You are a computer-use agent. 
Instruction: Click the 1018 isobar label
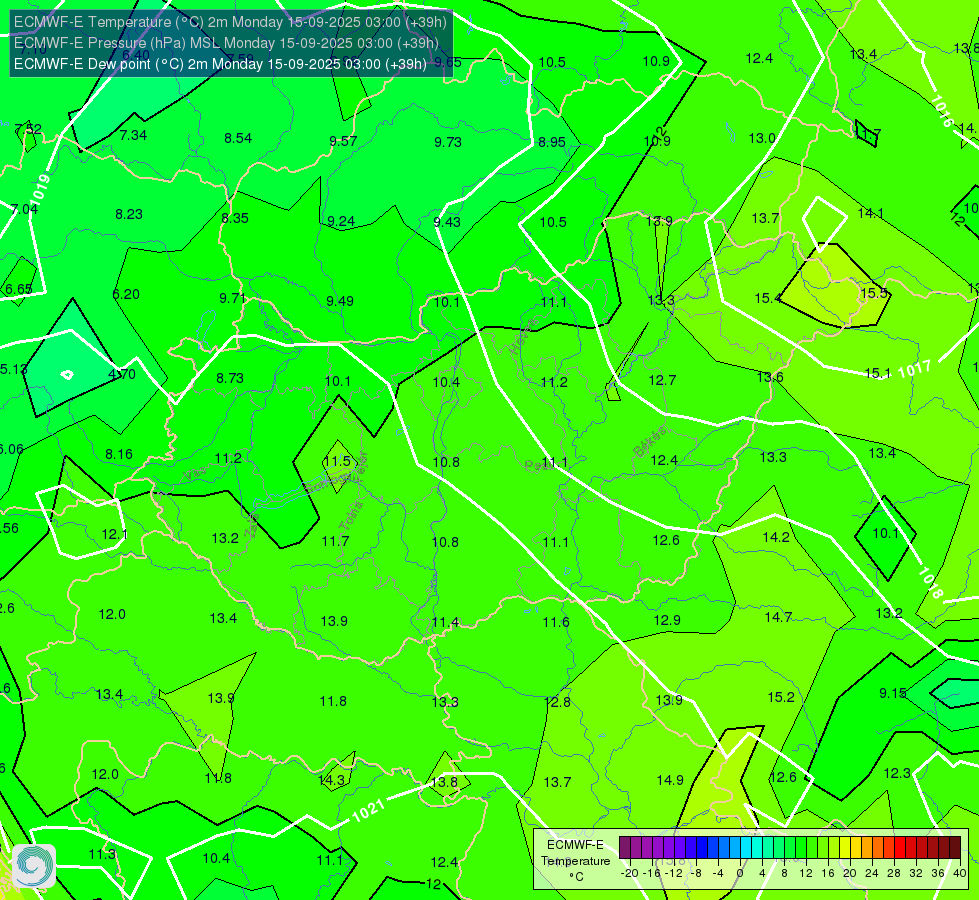930,583
